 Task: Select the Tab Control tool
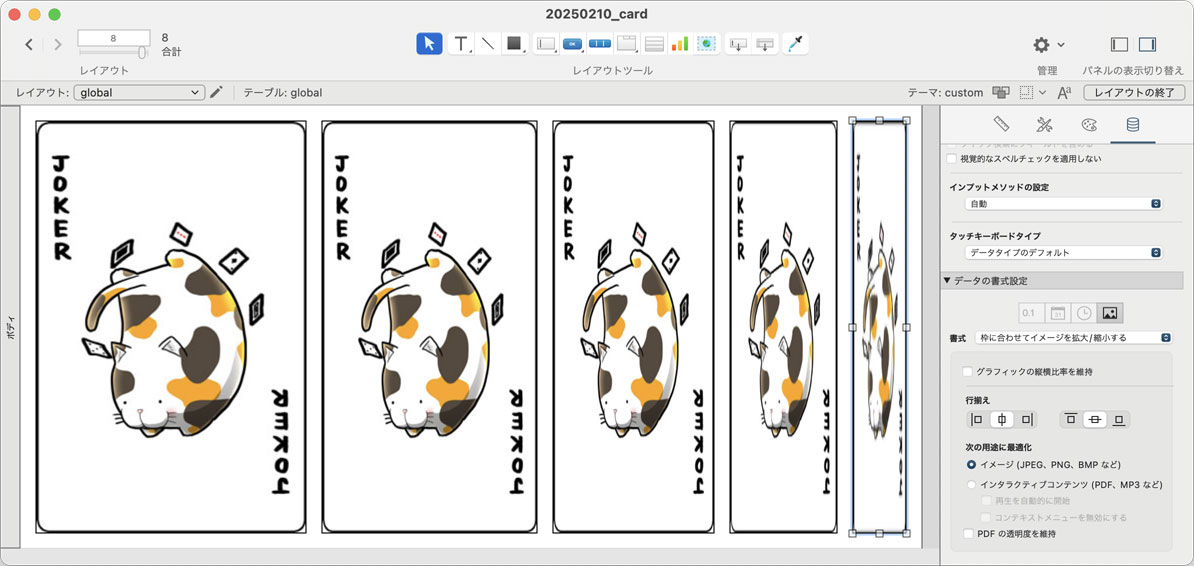[627, 43]
